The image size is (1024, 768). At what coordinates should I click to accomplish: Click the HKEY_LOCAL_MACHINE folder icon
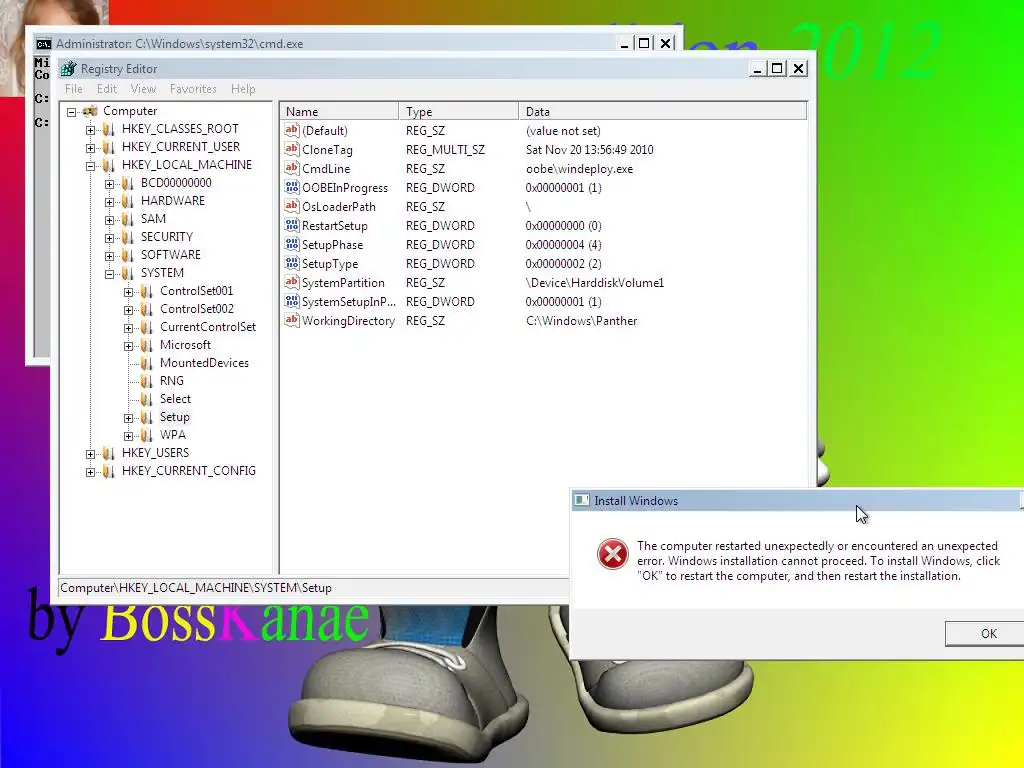[109, 165]
